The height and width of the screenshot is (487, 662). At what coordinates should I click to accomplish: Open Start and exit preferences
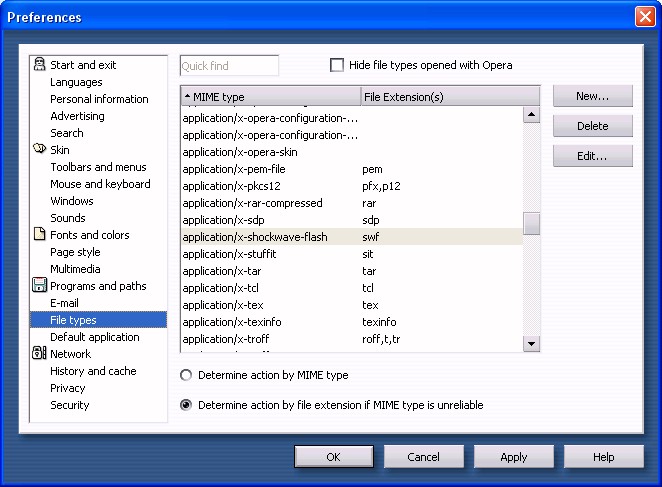point(83,65)
